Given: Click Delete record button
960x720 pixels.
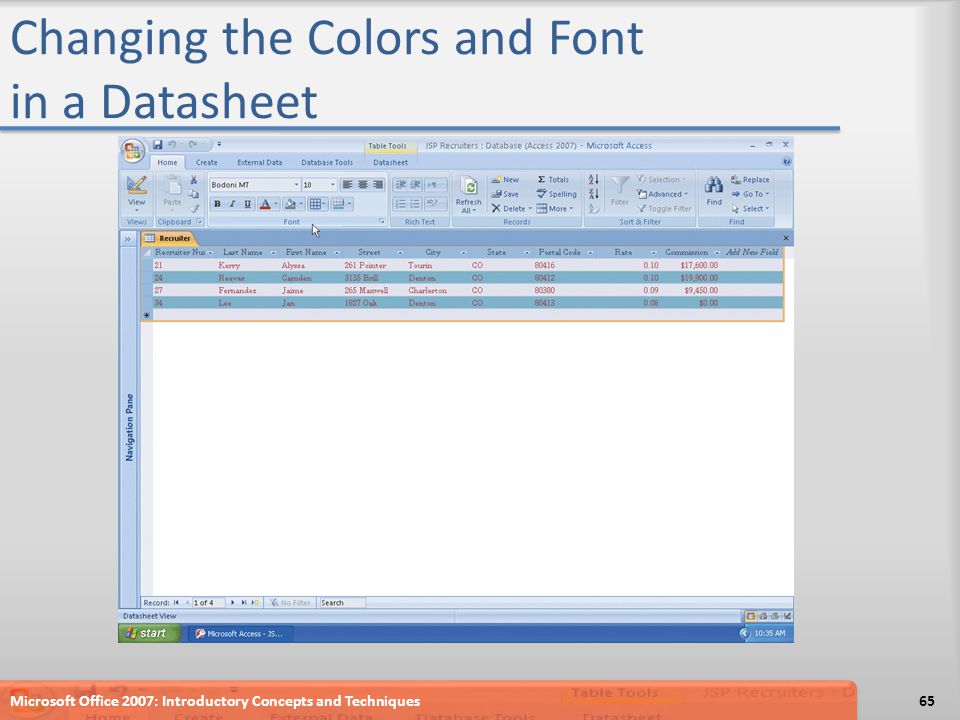Looking at the screenshot, I should coord(511,209).
